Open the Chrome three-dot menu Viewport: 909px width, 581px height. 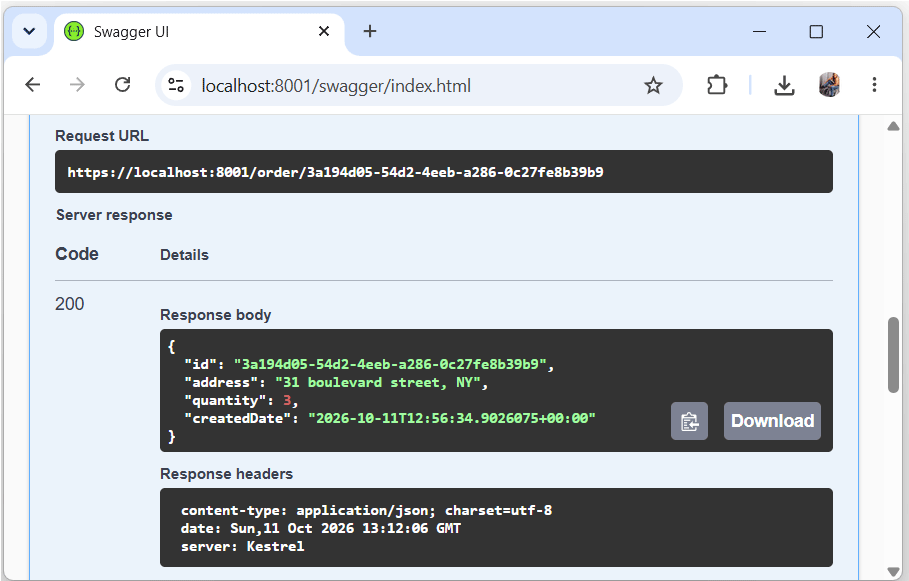pyautogui.click(x=874, y=85)
